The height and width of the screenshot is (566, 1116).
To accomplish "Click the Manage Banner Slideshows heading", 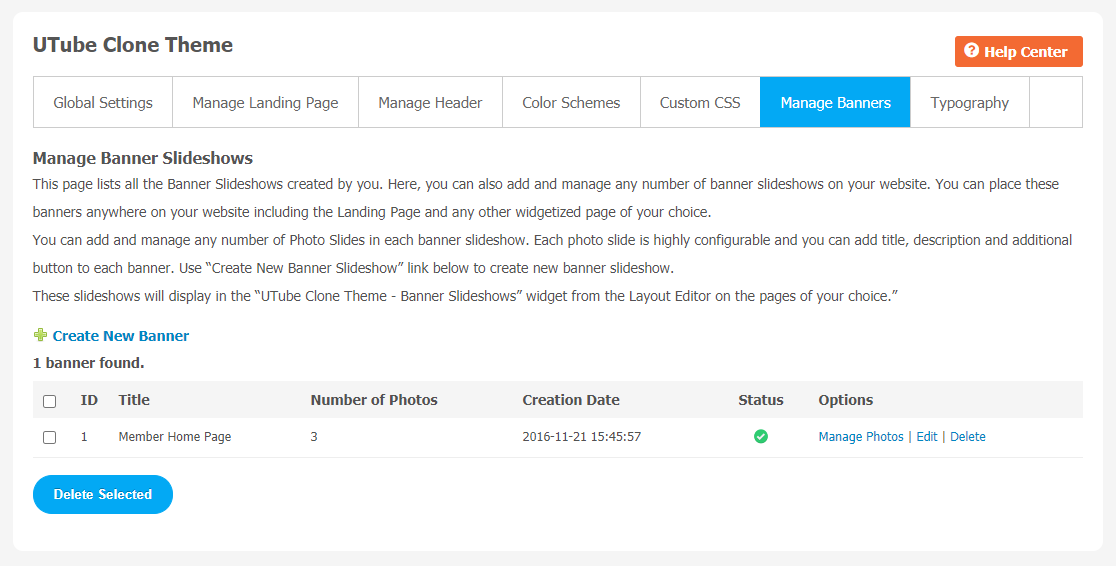I will tap(142, 157).
